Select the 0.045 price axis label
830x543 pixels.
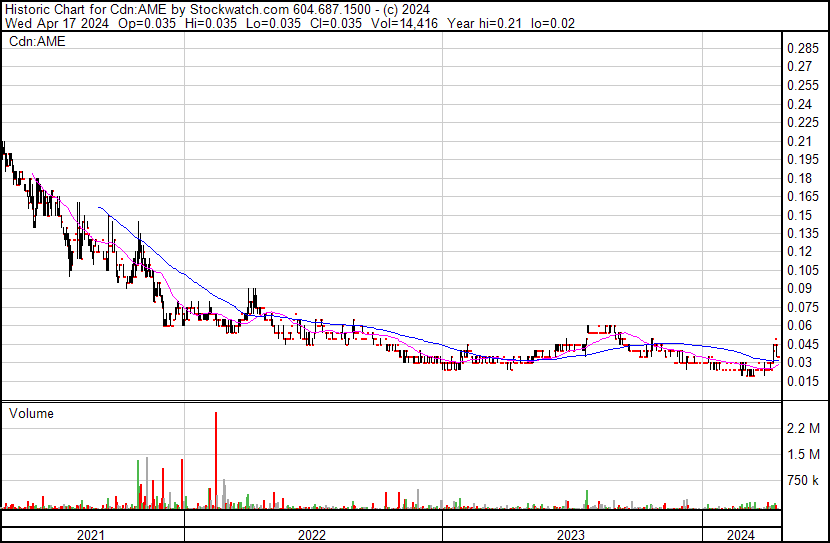803,344
